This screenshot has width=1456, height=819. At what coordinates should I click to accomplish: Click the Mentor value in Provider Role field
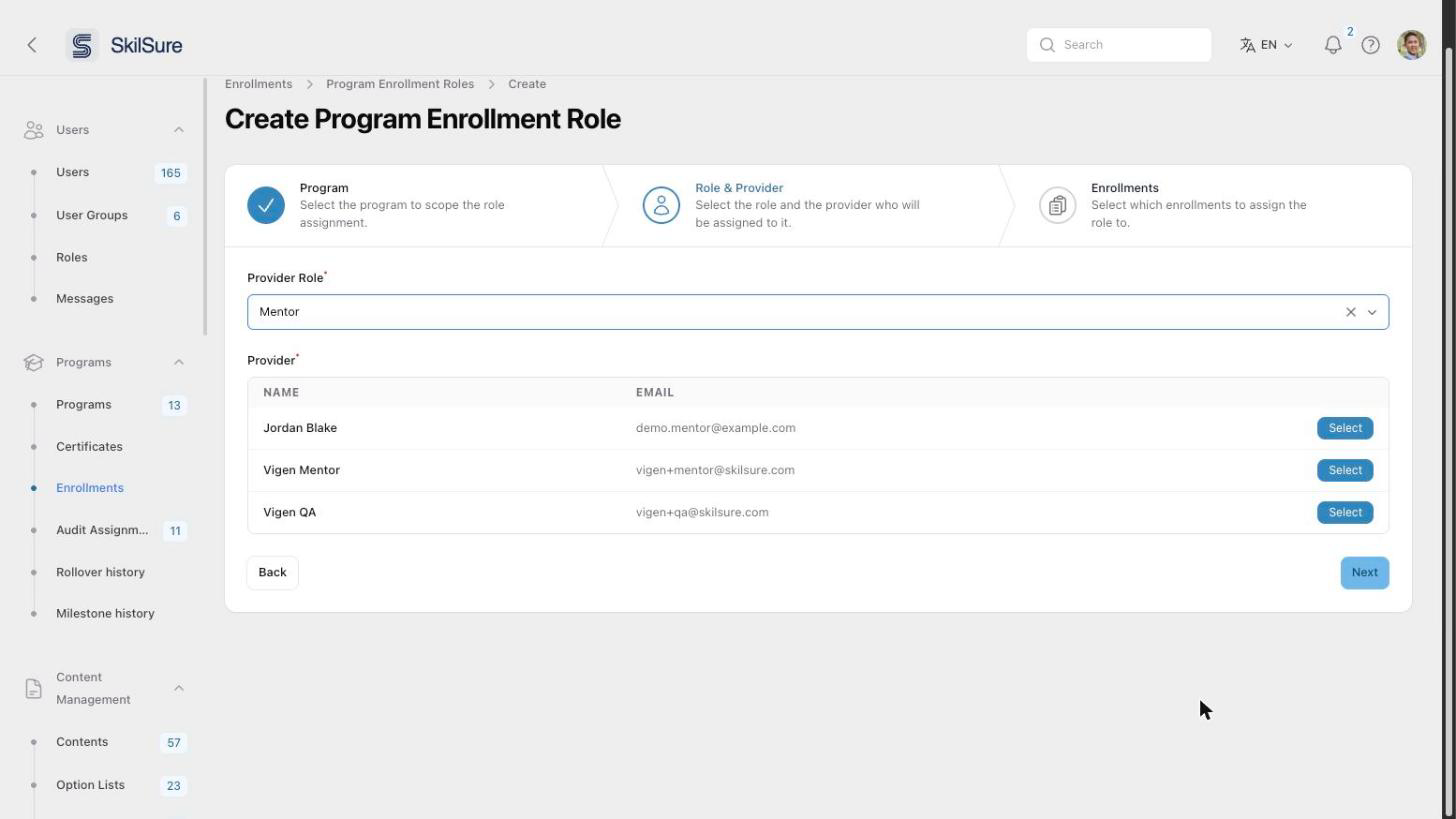(279, 312)
